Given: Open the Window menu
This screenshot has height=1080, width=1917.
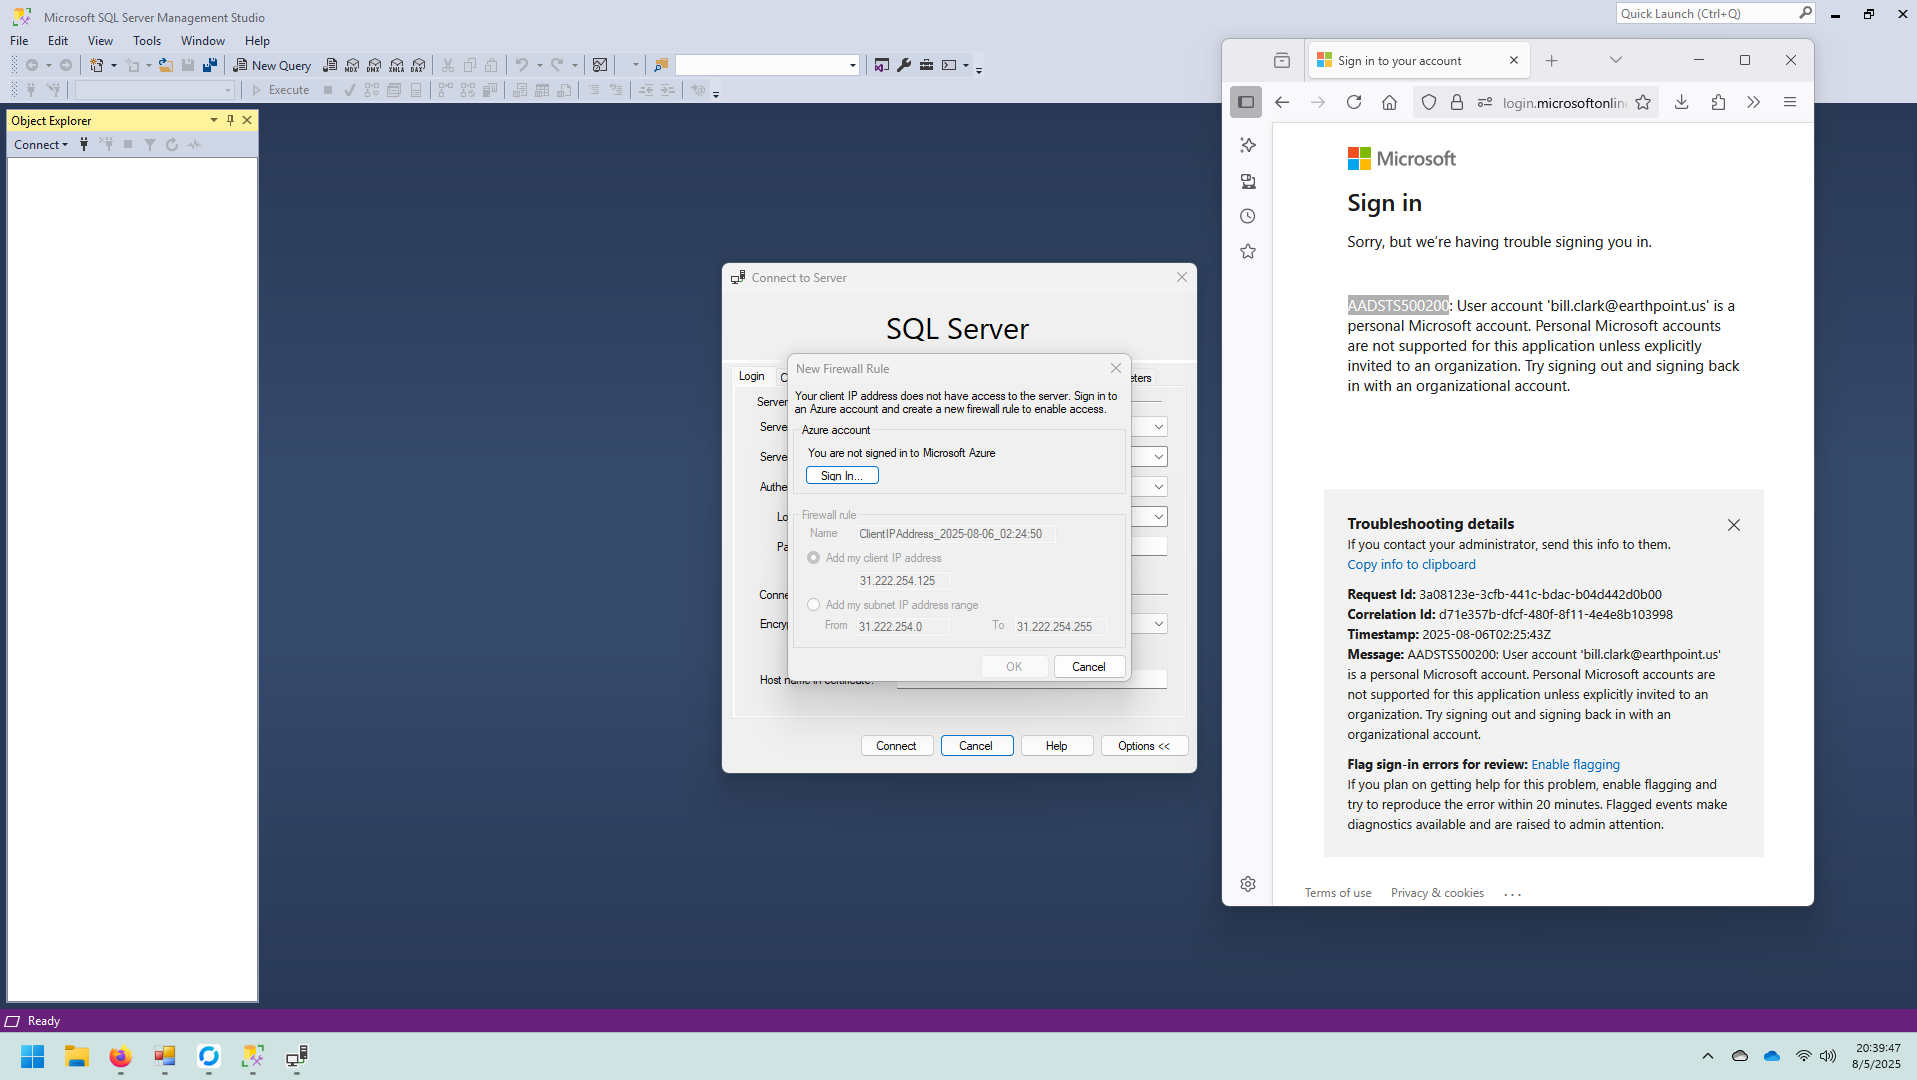Looking at the screenshot, I should 203,41.
